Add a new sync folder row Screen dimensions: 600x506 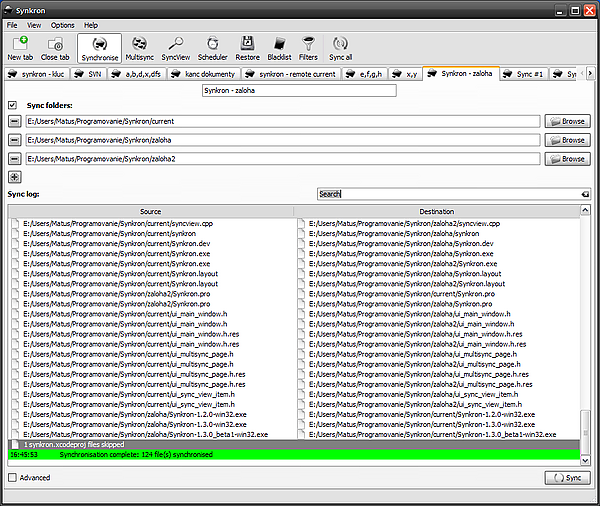15,177
